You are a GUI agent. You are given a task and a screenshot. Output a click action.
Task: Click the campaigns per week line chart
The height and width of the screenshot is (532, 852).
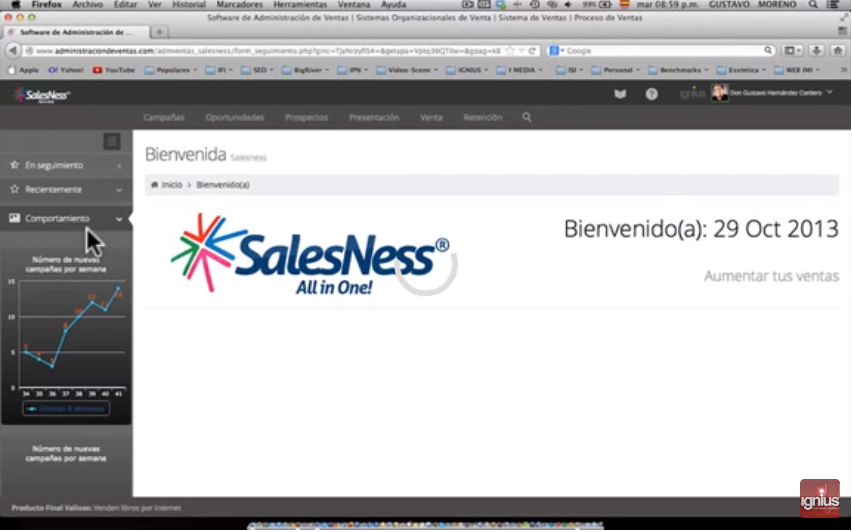(x=66, y=336)
